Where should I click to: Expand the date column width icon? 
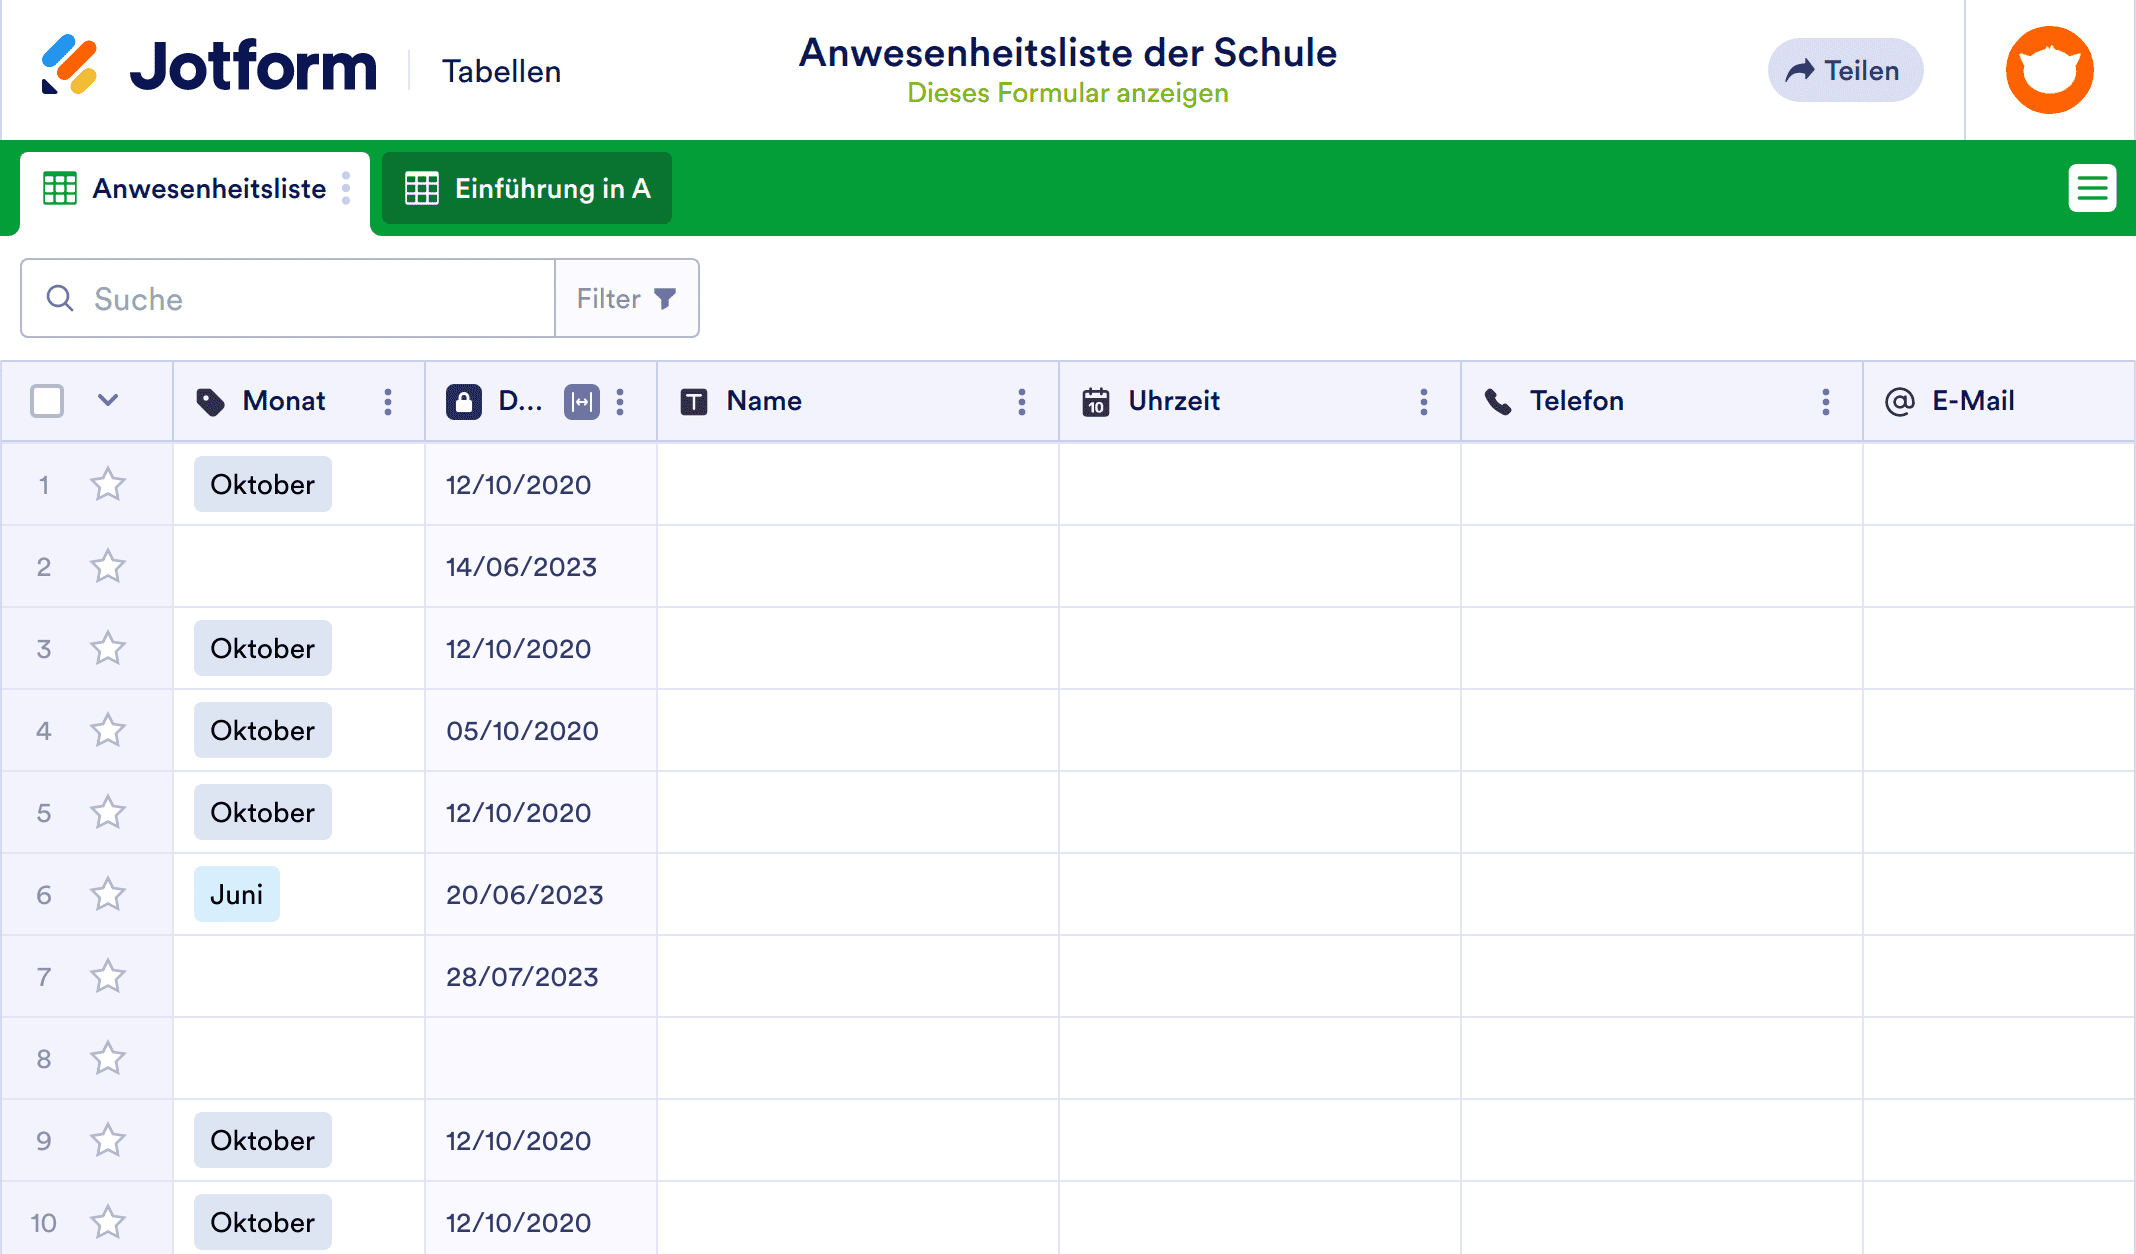582,402
